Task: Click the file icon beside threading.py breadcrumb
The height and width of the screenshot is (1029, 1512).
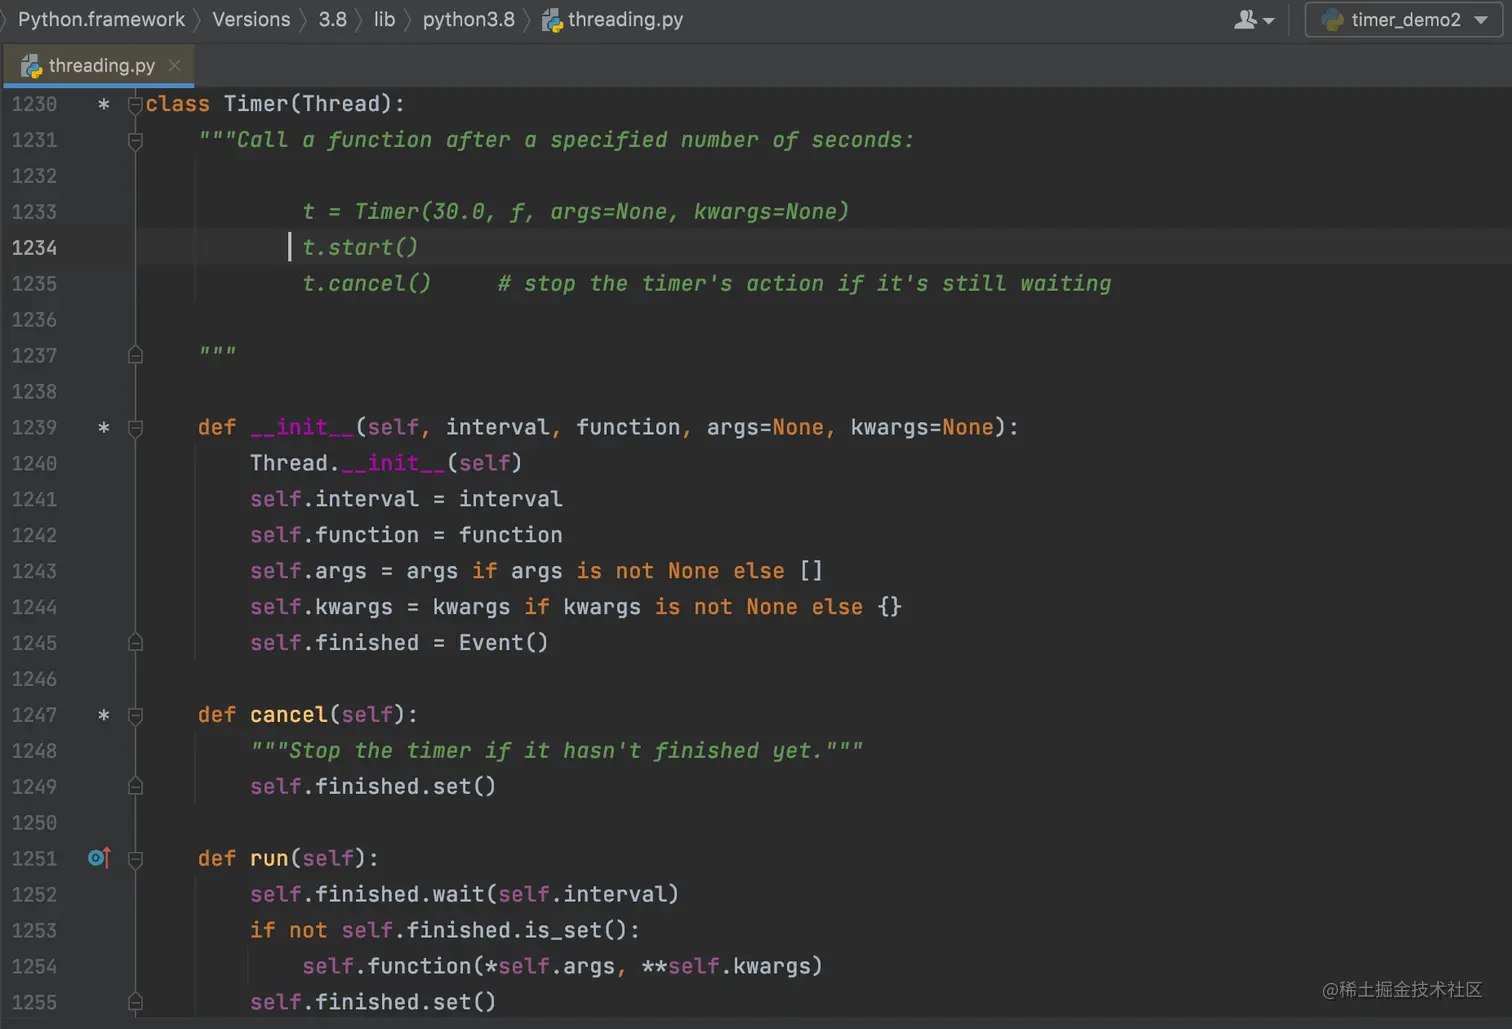Action: (x=552, y=20)
